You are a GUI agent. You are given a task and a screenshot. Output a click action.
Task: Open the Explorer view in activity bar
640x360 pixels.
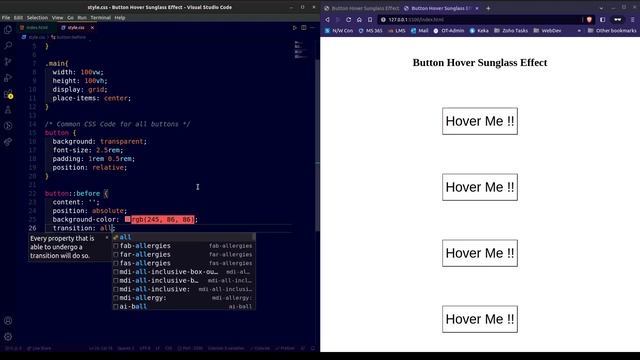tap(8, 29)
